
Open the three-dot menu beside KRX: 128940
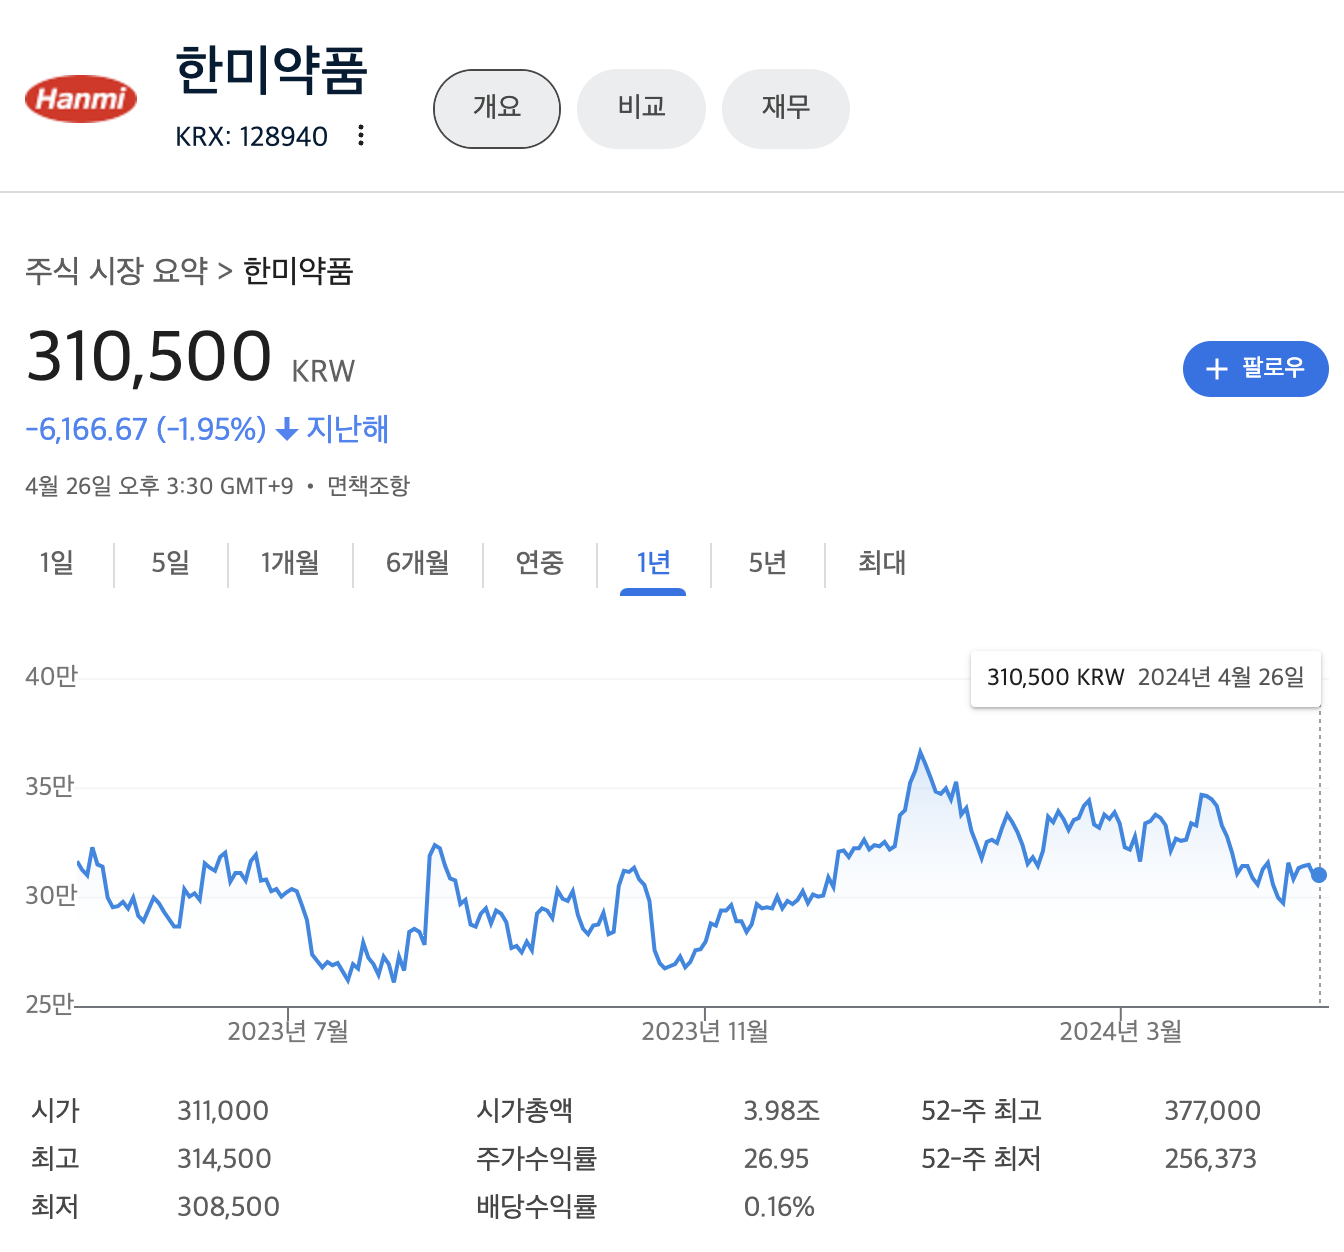[361, 135]
